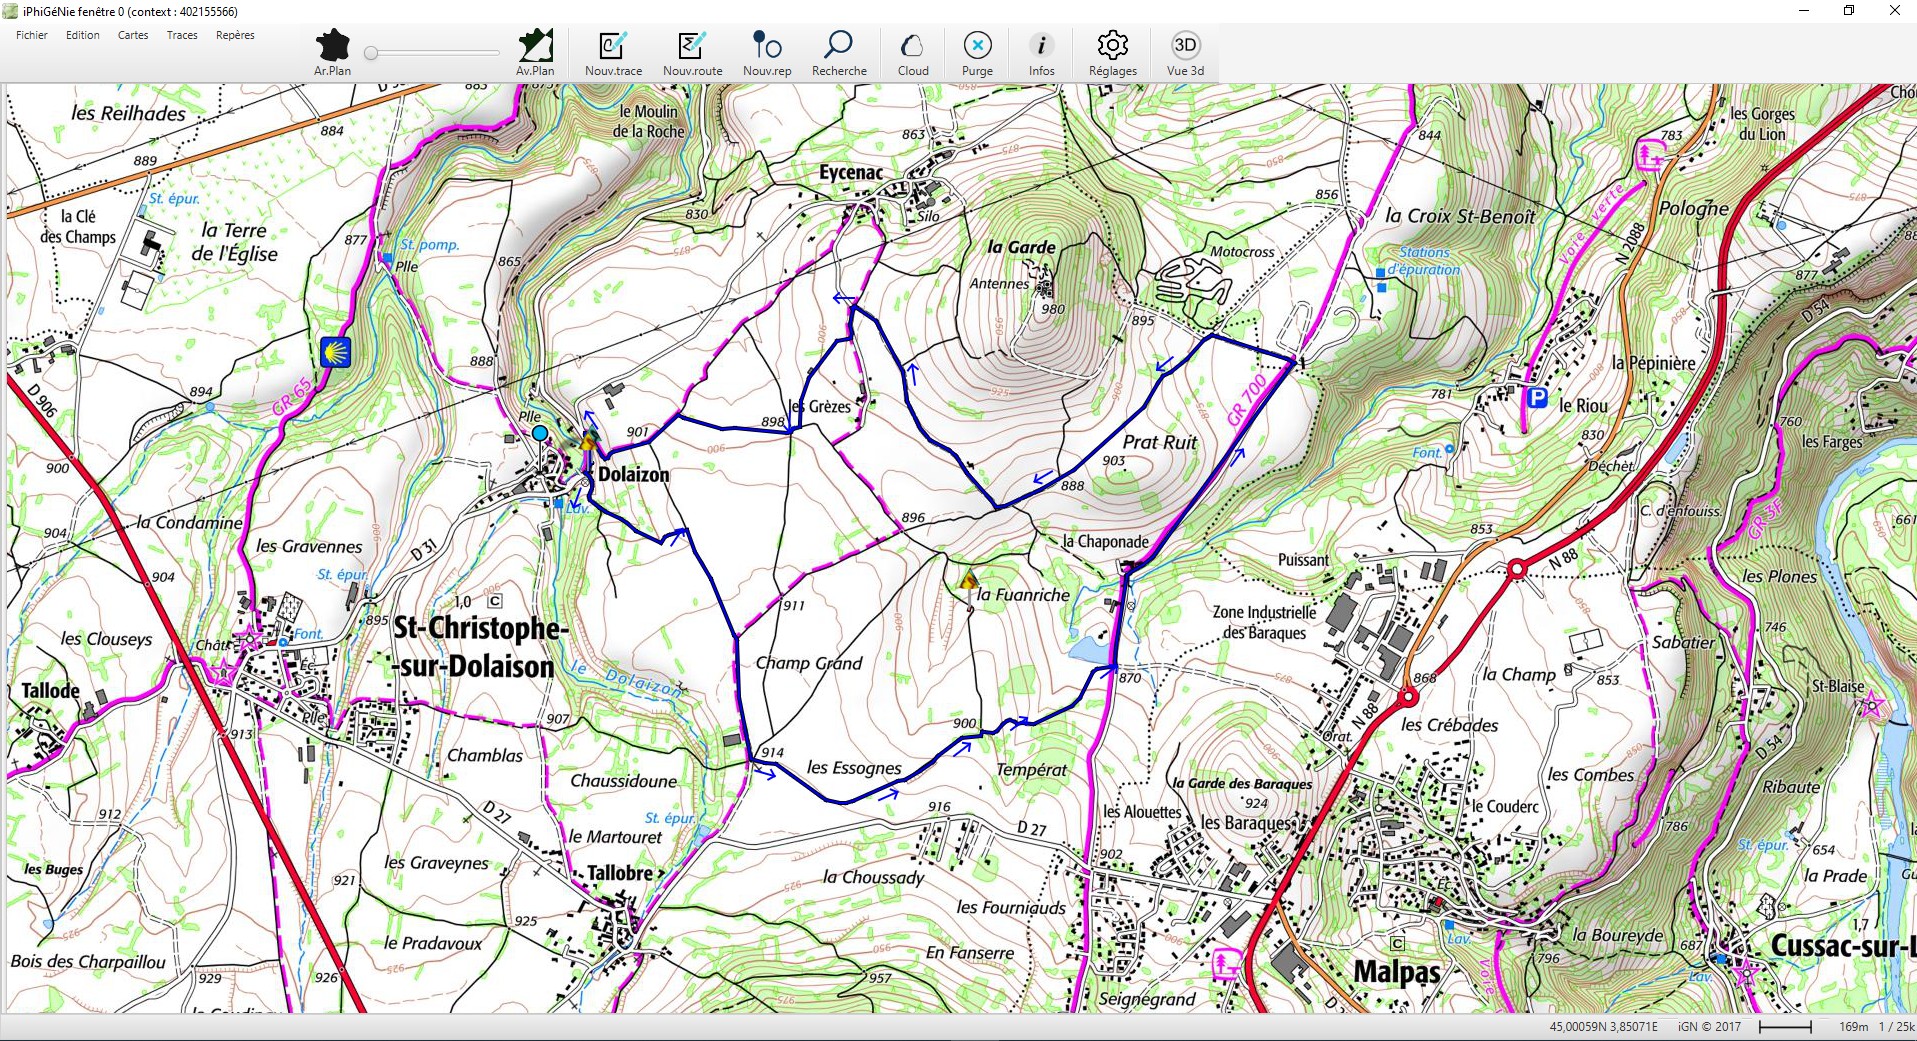Expand the Repères menu
This screenshot has height=1041, width=1917.
(x=235, y=35)
